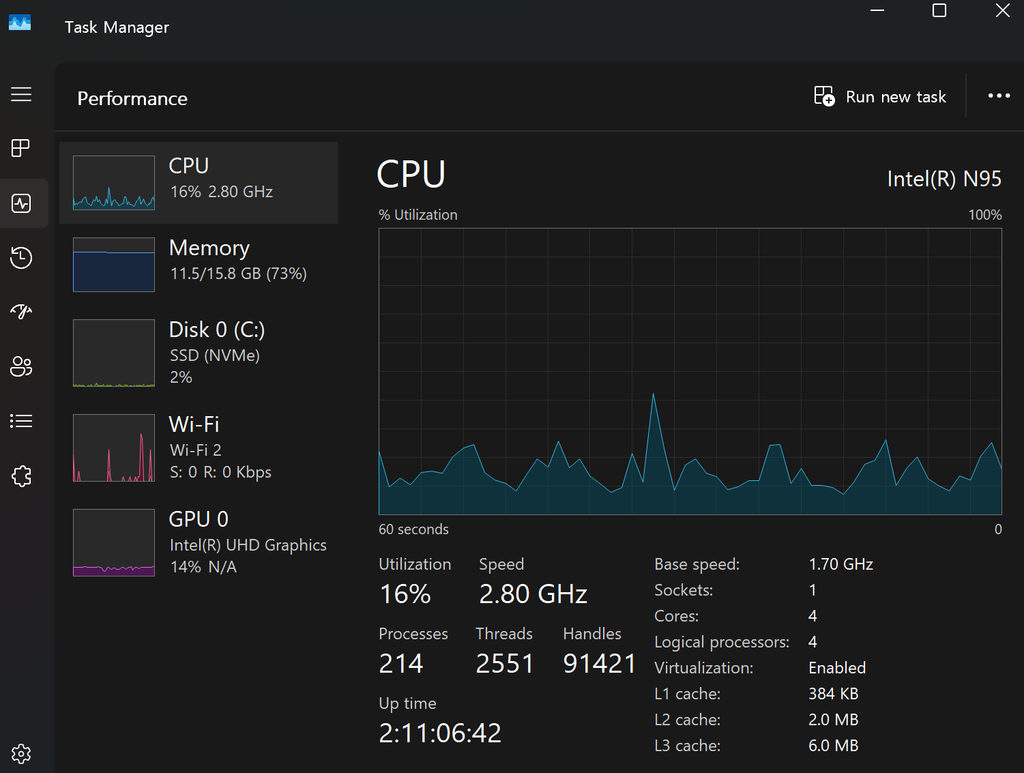This screenshot has height=773, width=1024.
Task: Click the Threads count 2551
Action: coord(505,664)
